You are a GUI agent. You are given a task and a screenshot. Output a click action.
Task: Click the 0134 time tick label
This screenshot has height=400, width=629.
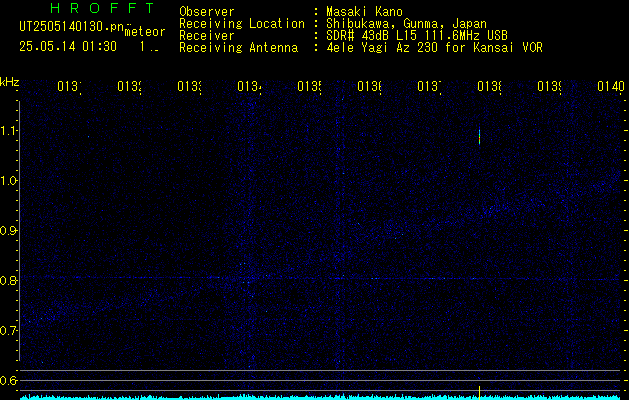point(249,86)
